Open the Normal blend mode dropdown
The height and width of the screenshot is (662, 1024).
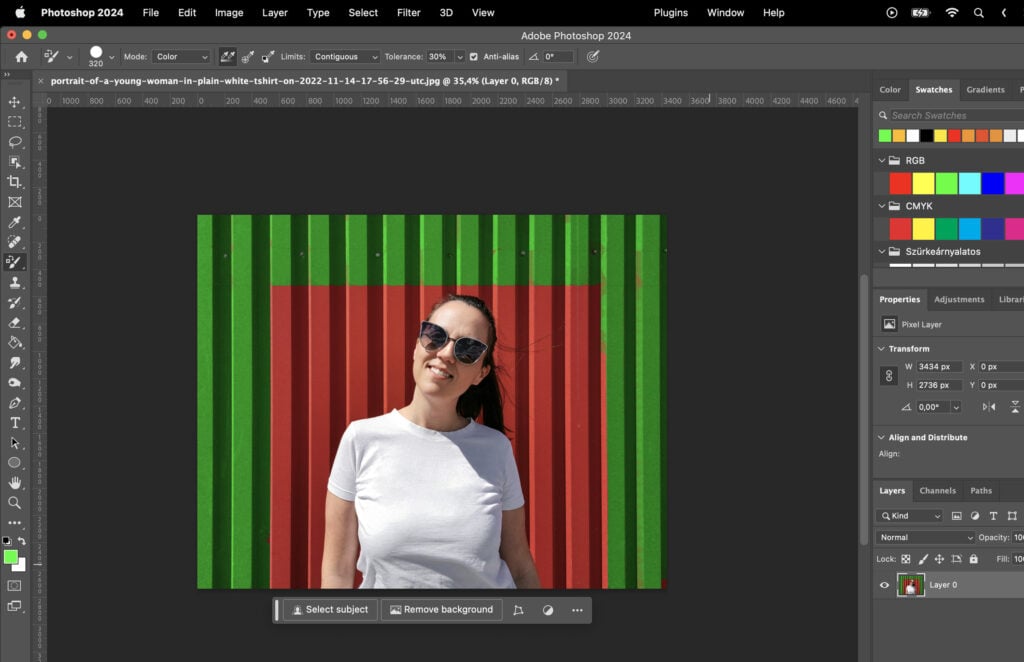click(x=924, y=538)
